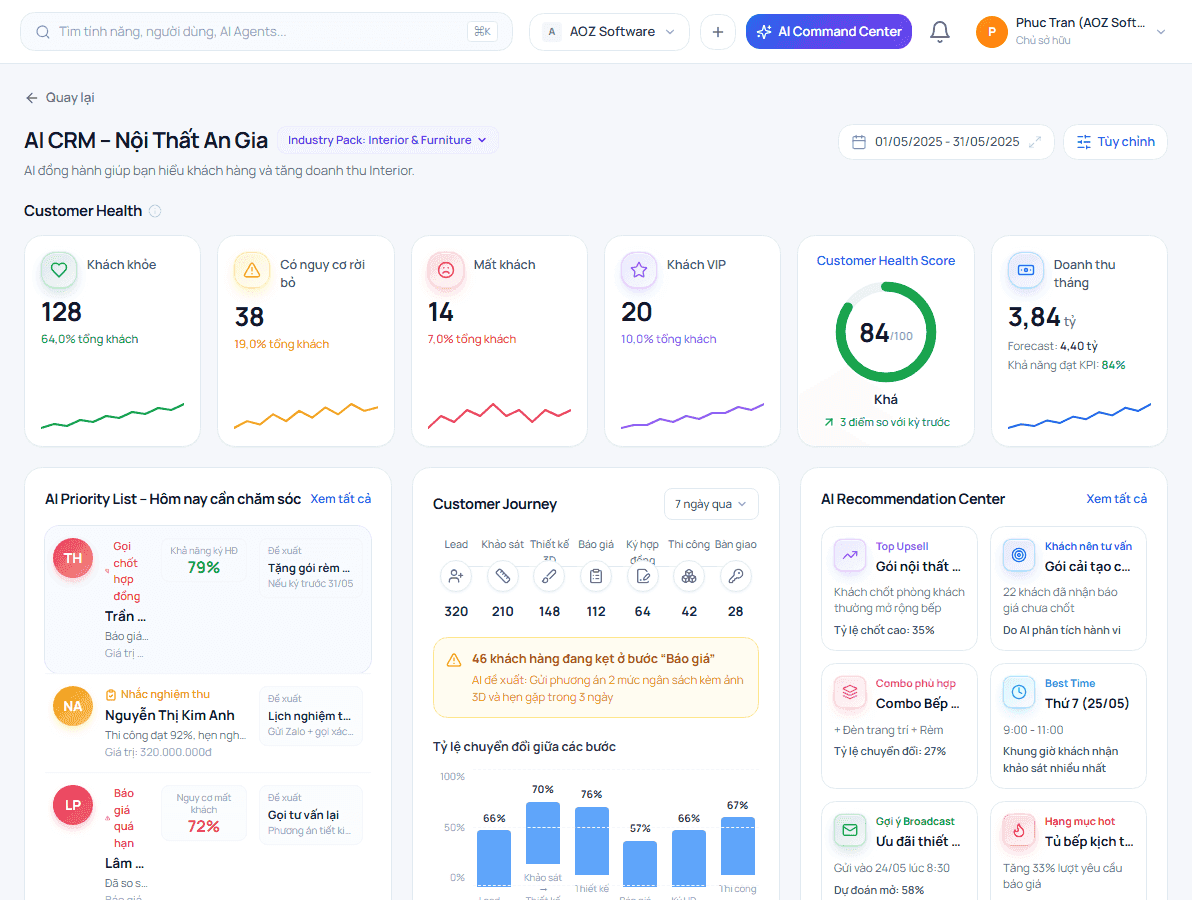This screenshot has width=1192, height=900.
Task: Click the Khách khỏe heart icon
Action: [59, 270]
